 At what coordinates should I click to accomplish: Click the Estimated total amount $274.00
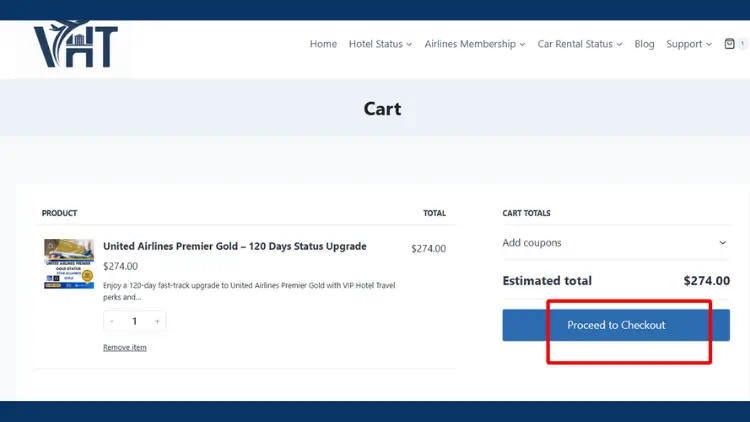click(706, 281)
